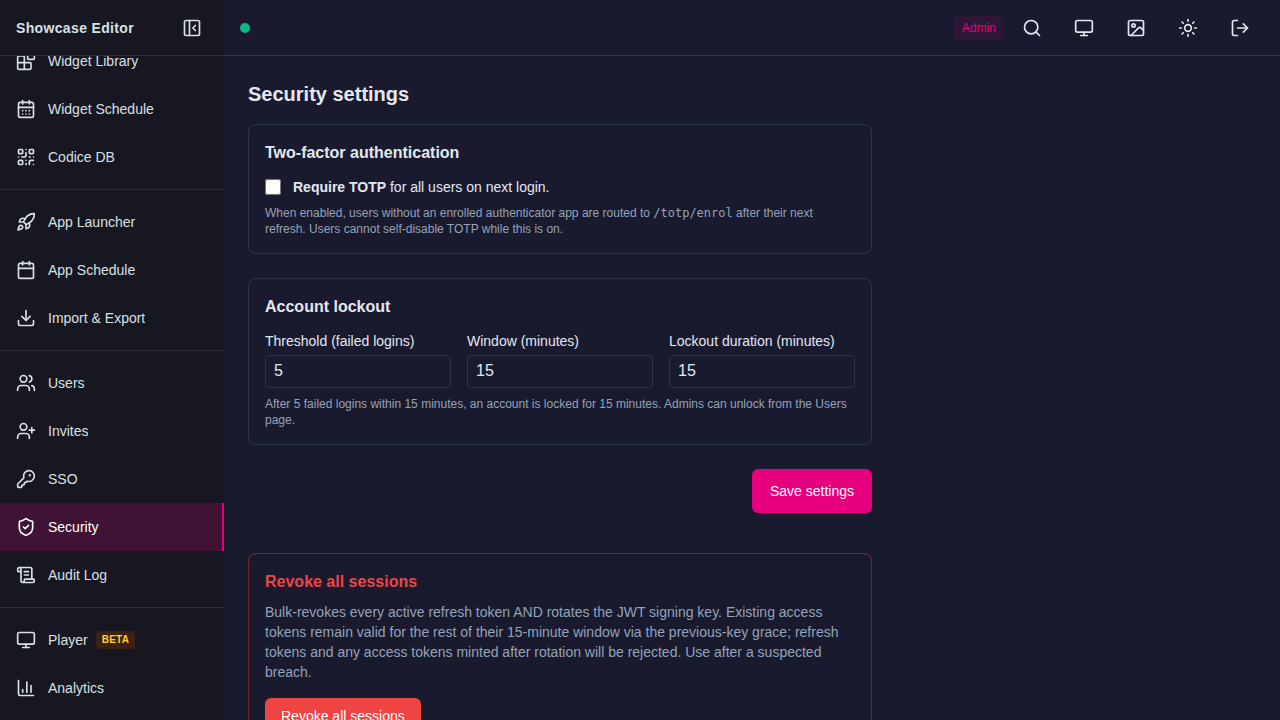This screenshot has width=1280, height=720.
Task: Click the Codice DB QR code icon
Action: tap(26, 157)
